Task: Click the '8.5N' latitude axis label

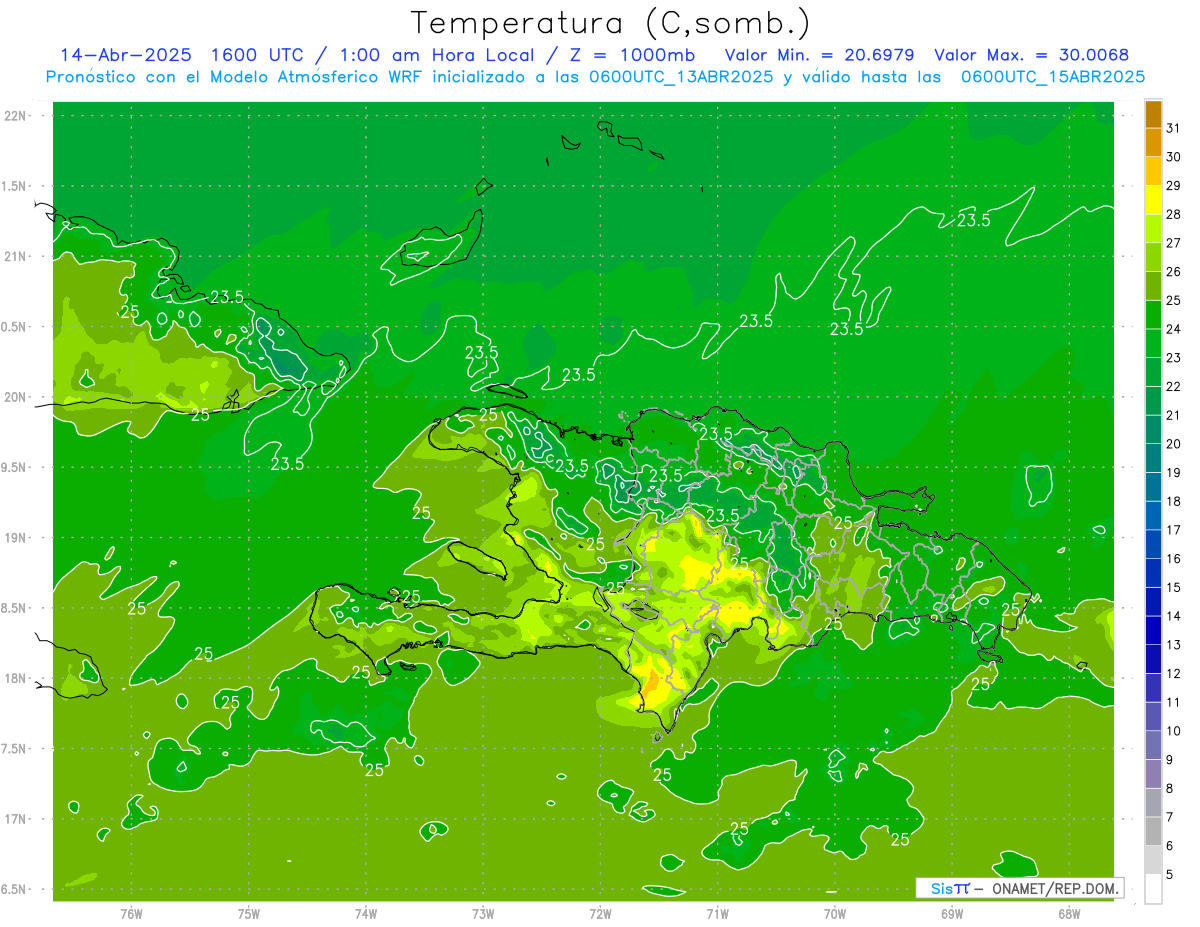Action: [x=15, y=608]
